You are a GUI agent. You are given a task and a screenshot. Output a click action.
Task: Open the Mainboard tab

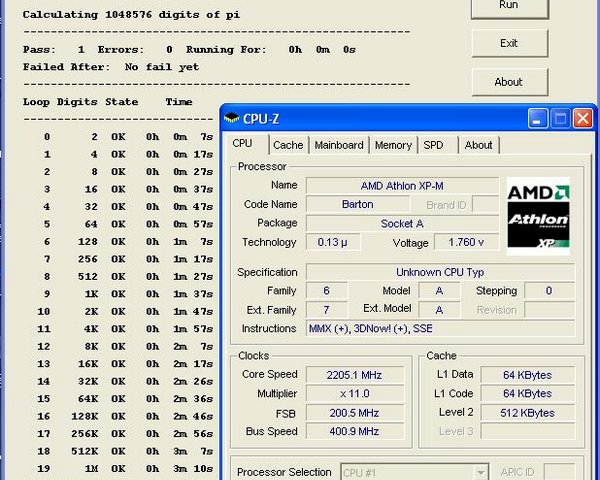pos(339,145)
